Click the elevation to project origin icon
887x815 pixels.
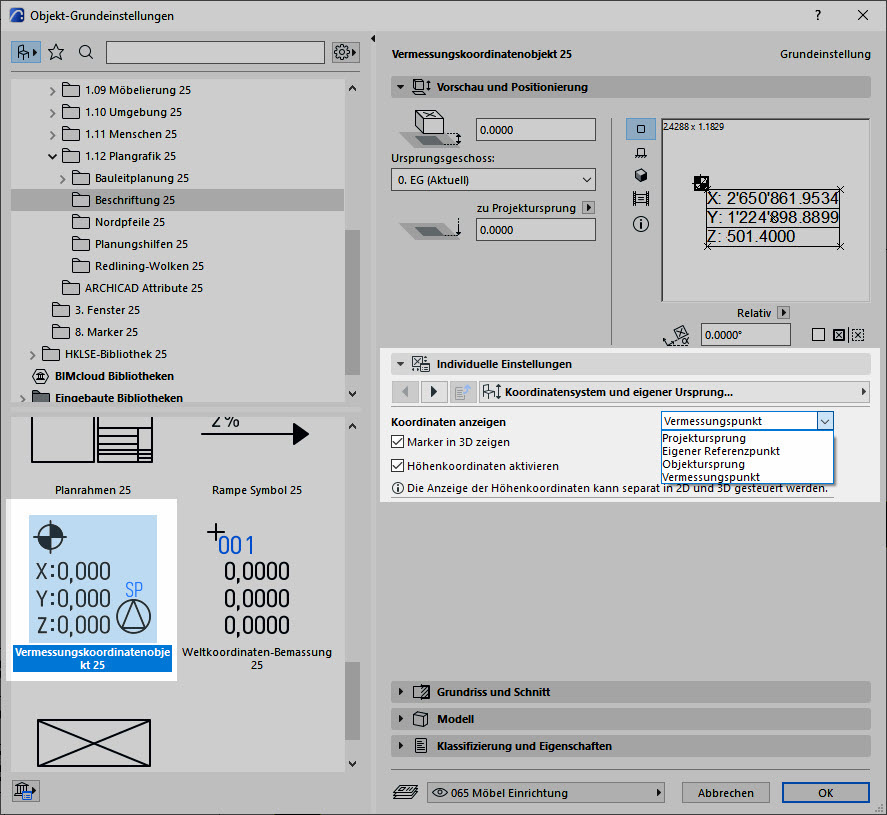point(430,228)
